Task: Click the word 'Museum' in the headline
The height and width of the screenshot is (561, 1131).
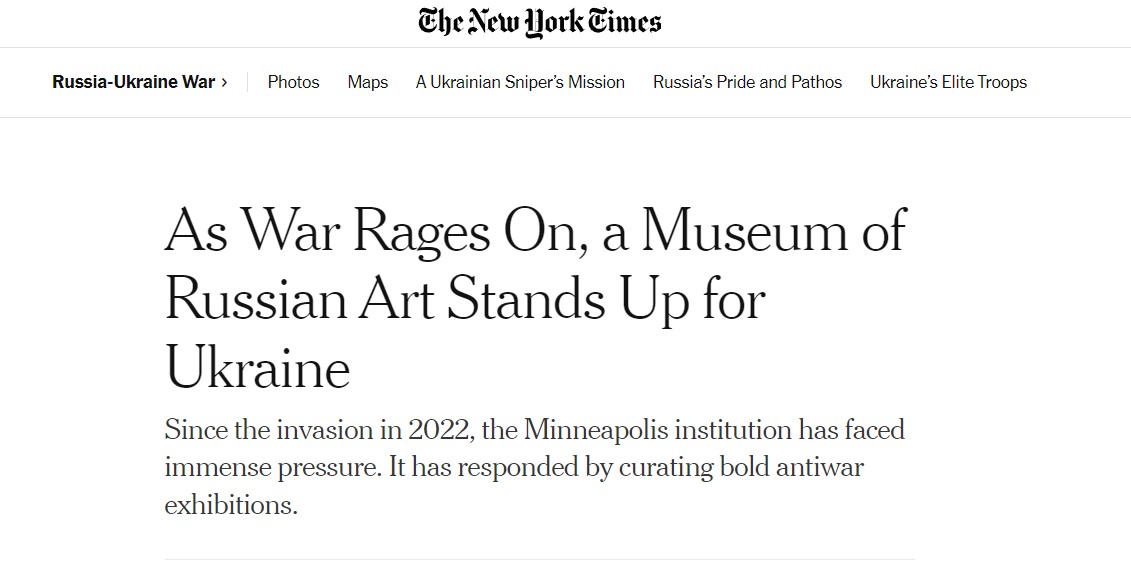Action: pos(745,231)
